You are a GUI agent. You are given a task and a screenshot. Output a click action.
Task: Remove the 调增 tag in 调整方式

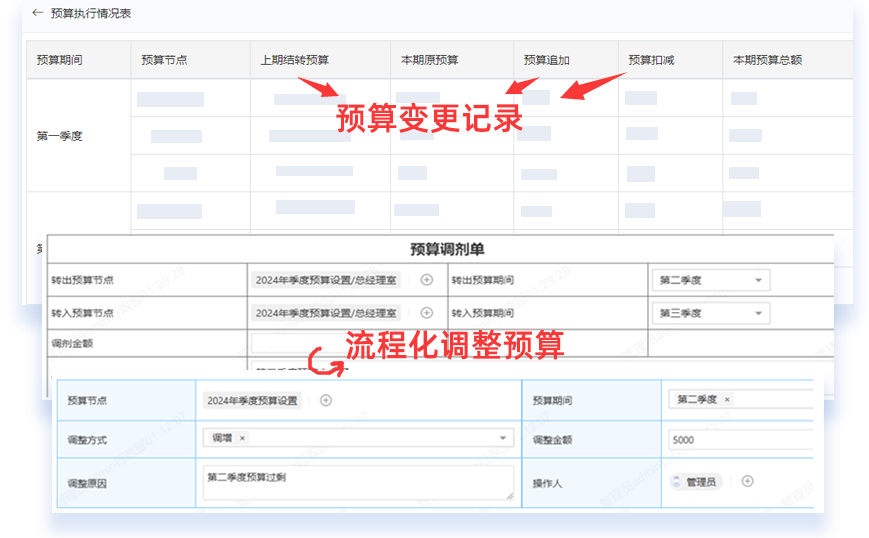tap(242, 438)
